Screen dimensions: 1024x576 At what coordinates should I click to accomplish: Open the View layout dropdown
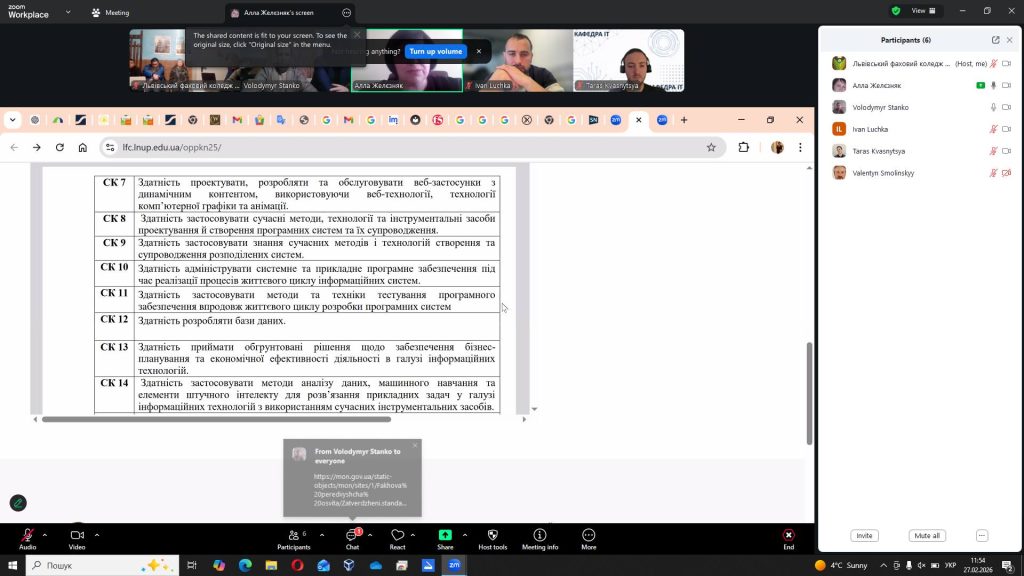click(x=924, y=11)
